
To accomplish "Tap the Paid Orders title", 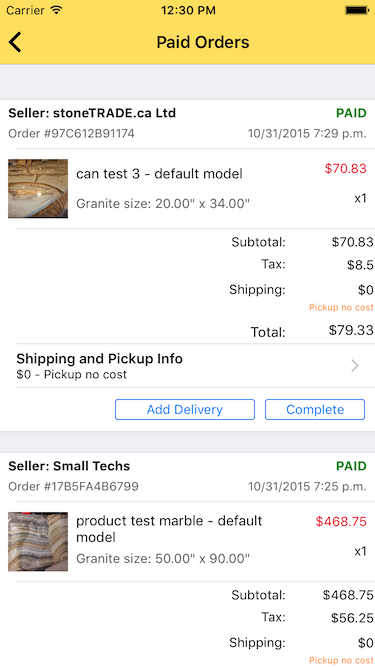I will 203,42.
